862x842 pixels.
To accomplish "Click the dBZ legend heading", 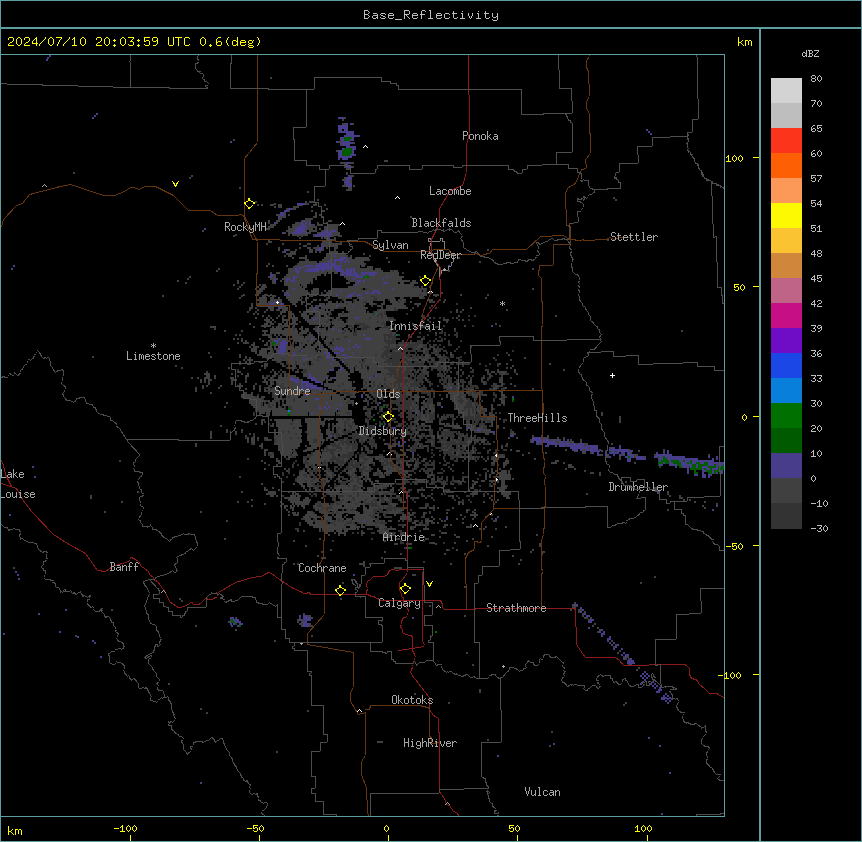I will point(810,53).
